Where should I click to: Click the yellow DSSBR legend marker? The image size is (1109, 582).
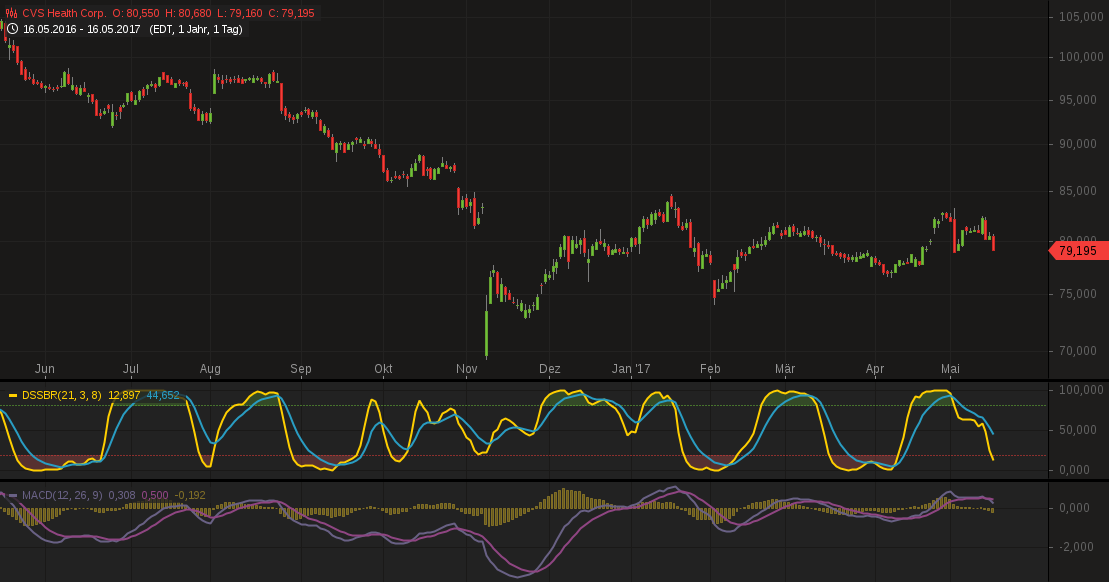(12, 395)
